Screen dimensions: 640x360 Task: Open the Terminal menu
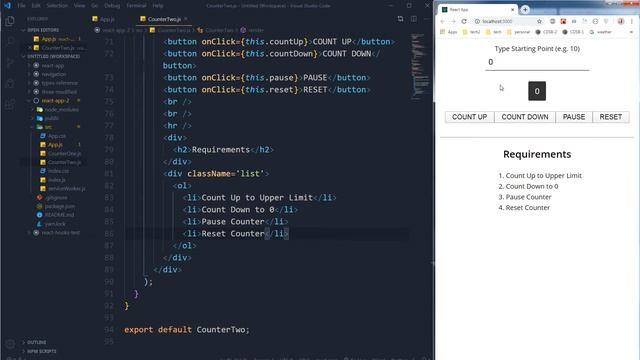click(136, 6)
